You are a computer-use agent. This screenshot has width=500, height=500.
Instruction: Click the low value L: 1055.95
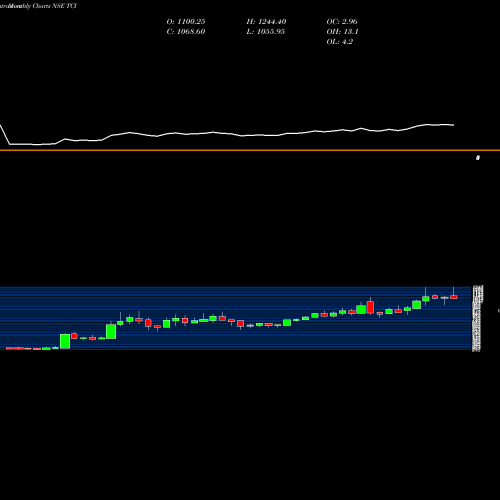click(x=265, y=32)
